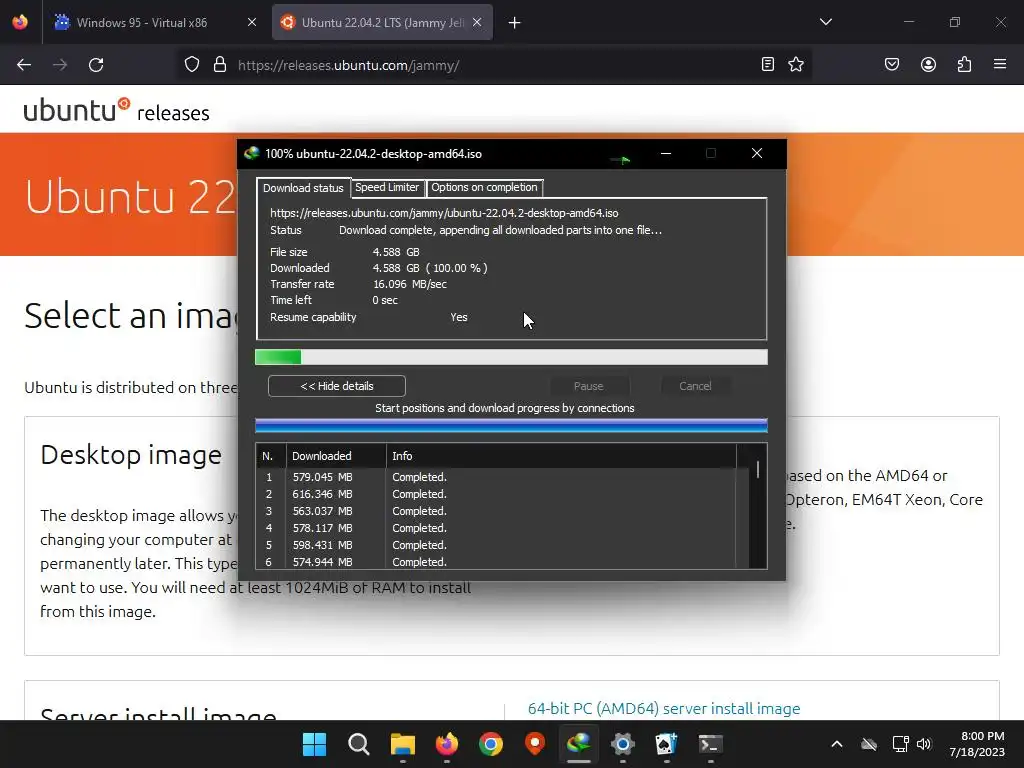This screenshot has height=768, width=1024.
Task: Open the Options on completion tab
Action: (x=484, y=187)
